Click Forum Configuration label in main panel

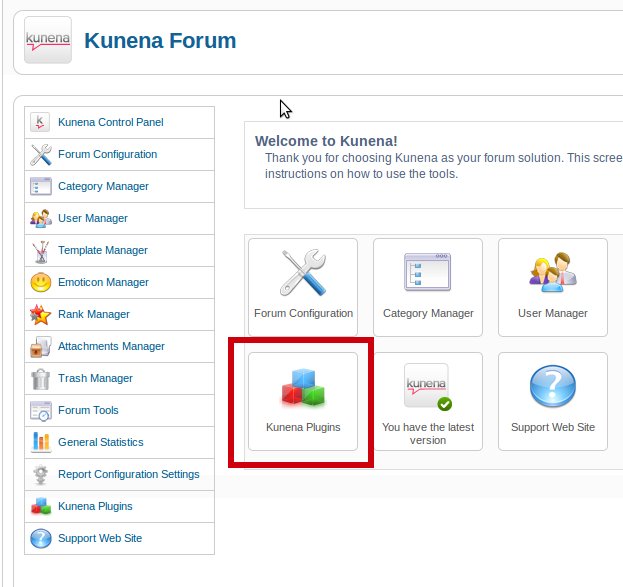tap(303, 313)
